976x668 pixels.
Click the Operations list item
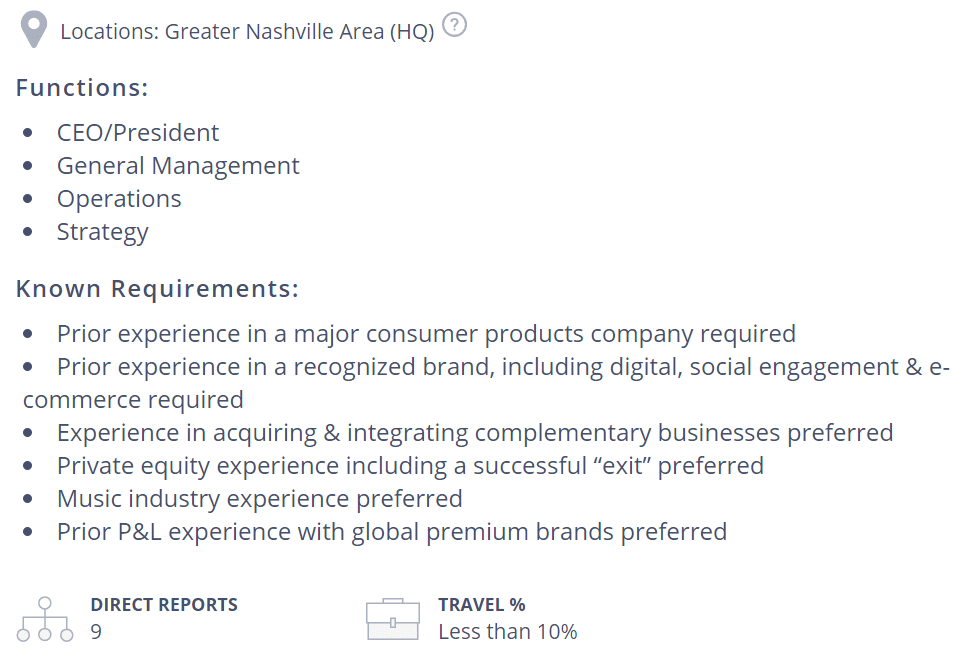click(119, 199)
